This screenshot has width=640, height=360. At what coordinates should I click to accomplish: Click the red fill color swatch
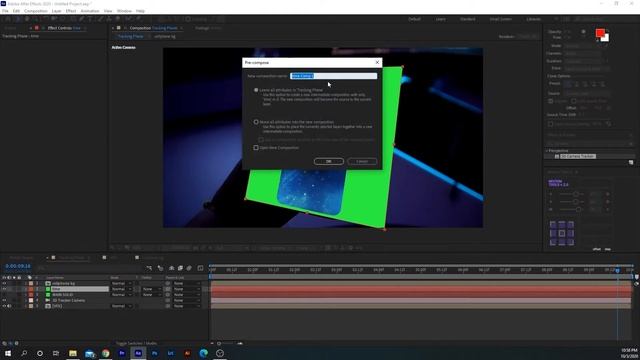(600, 33)
